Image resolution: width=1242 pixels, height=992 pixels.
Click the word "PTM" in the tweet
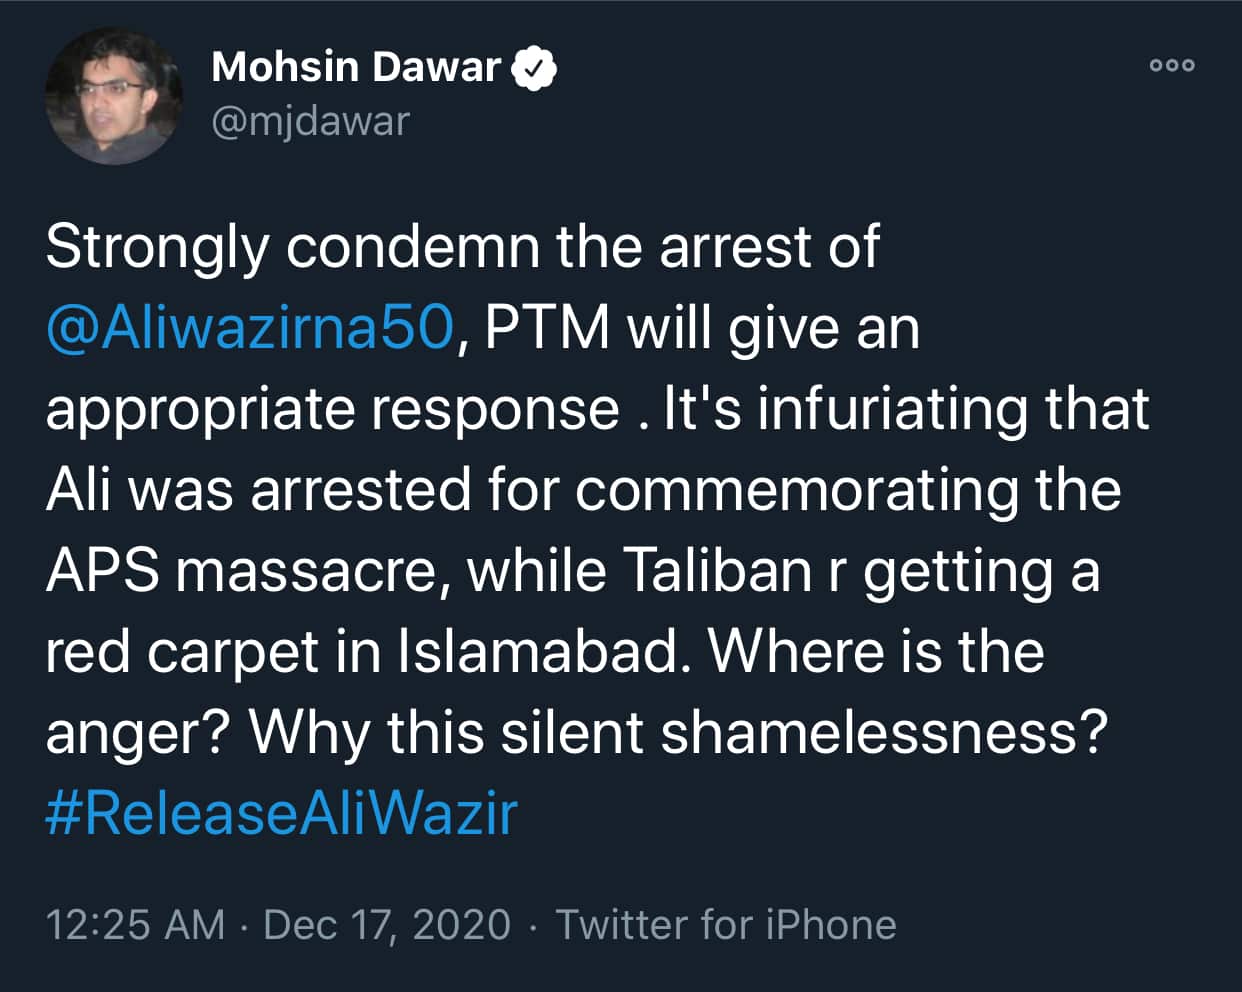tap(547, 329)
